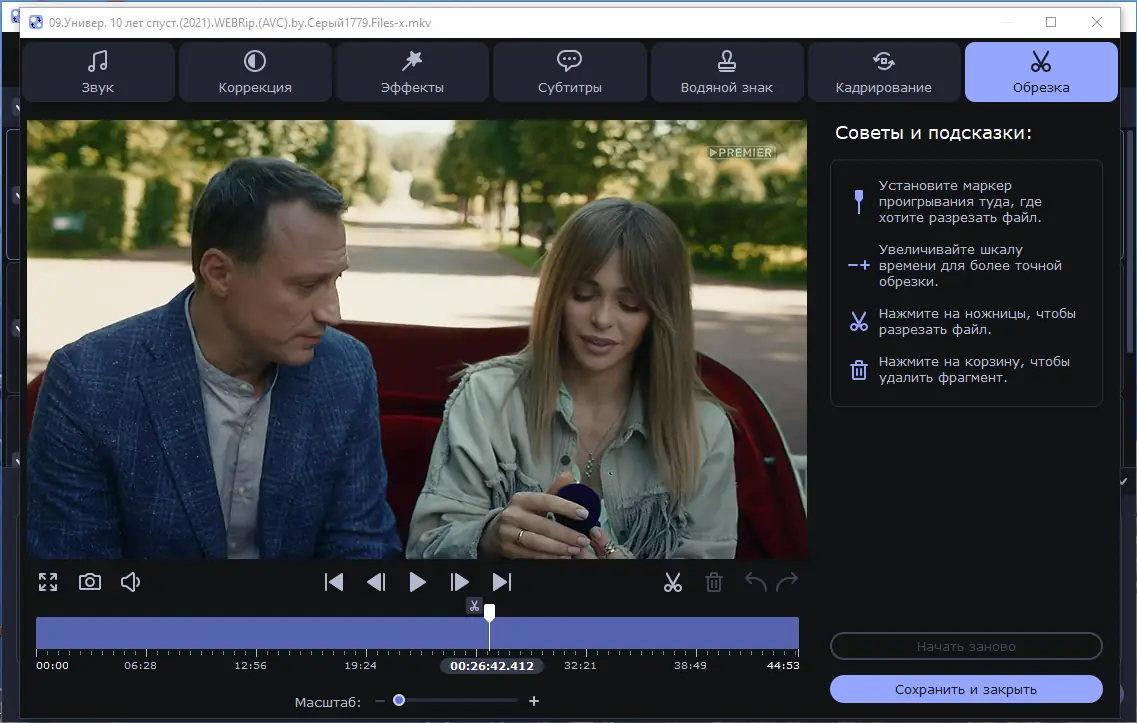Click the marker icon in tips panel
This screenshot has width=1137, height=723.
point(859,202)
